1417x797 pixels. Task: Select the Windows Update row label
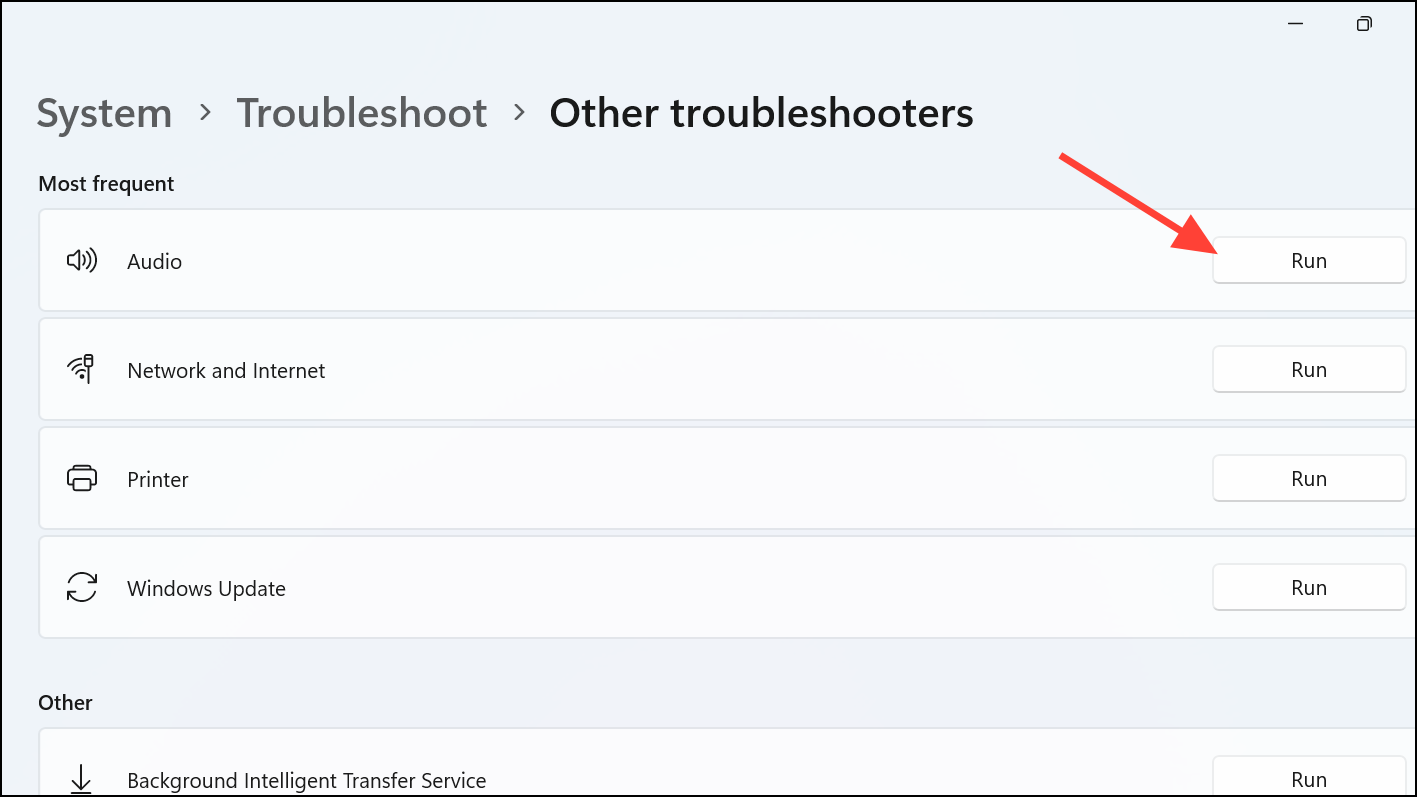click(206, 588)
